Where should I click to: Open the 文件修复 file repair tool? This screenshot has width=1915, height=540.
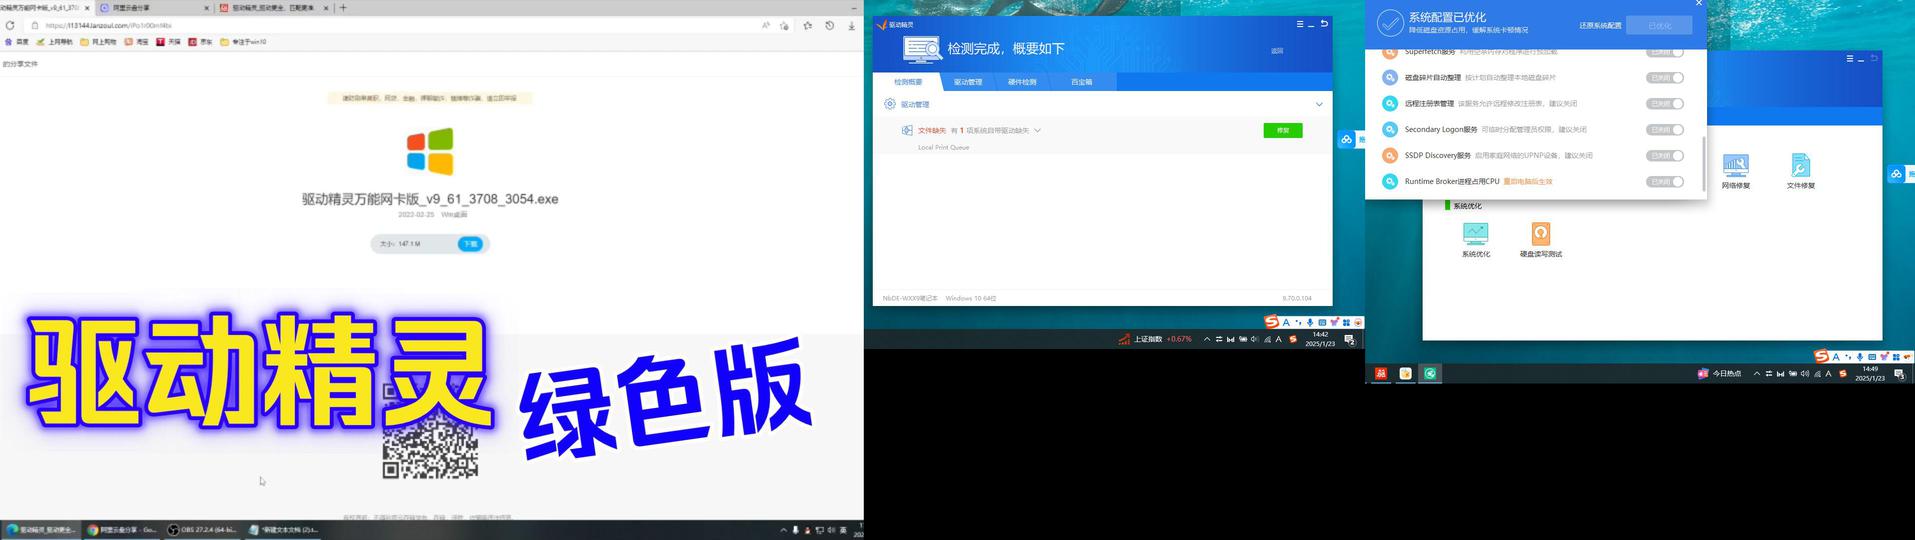[1800, 168]
